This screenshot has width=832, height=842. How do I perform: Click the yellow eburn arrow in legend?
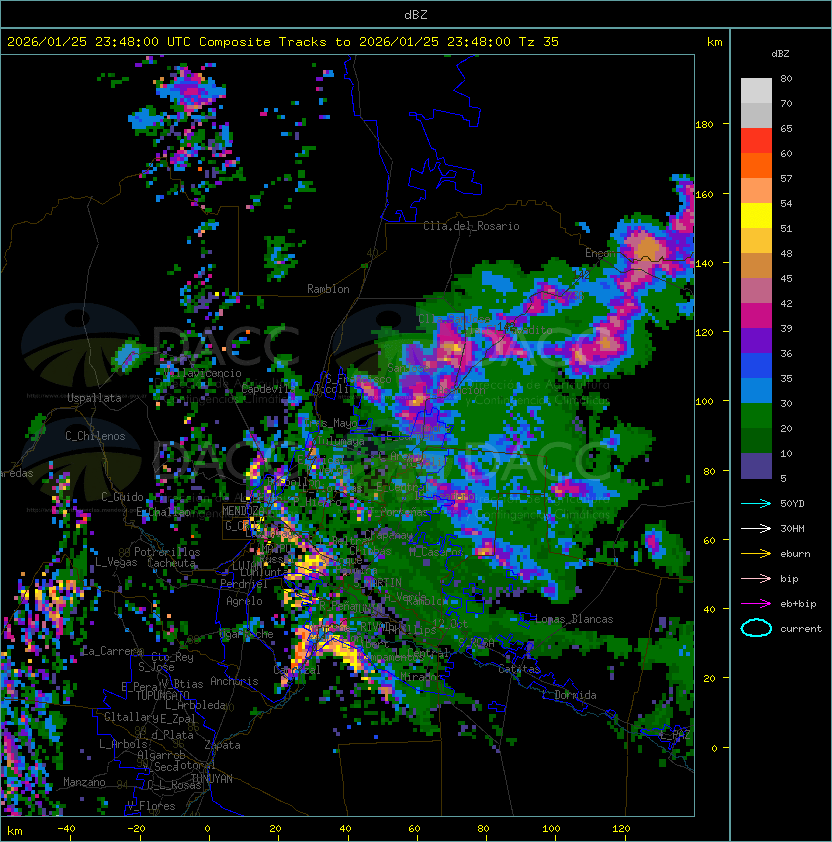pos(756,554)
